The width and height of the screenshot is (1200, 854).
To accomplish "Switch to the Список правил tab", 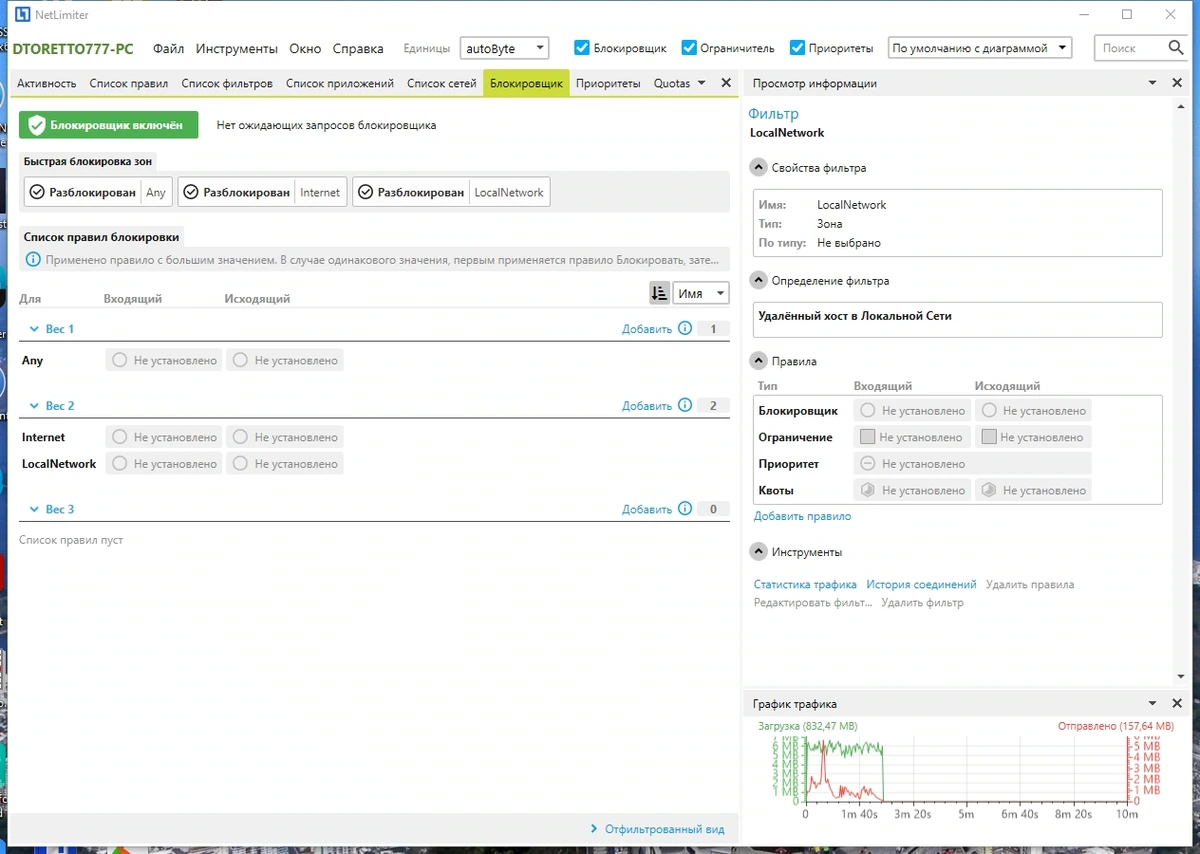I will tap(128, 83).
